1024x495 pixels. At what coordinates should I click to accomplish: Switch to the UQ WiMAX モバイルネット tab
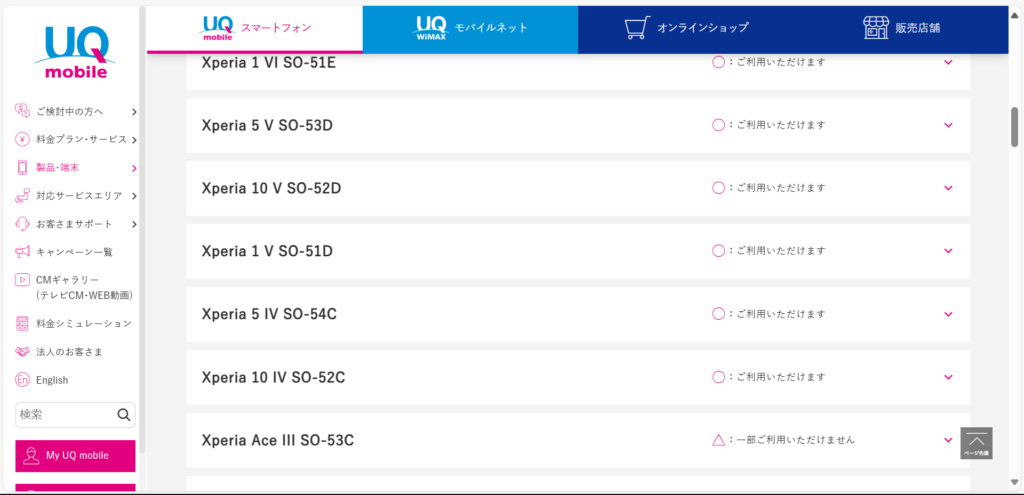(470, 29)
